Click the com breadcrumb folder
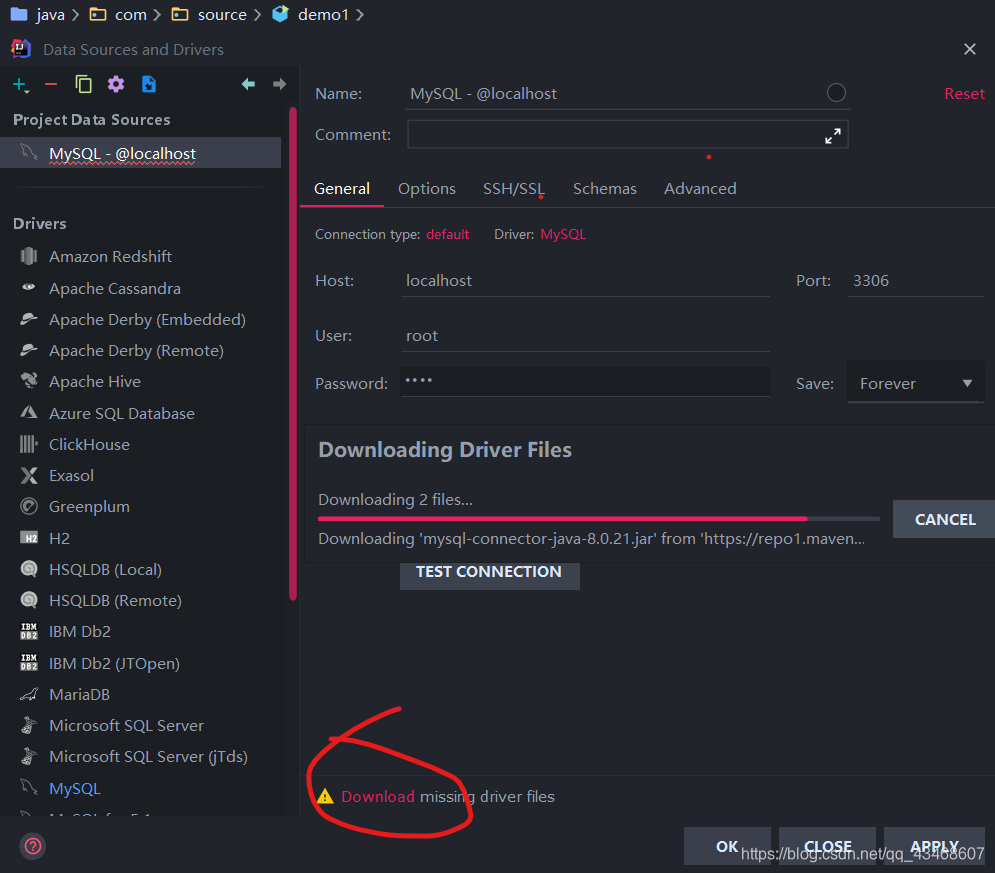The height and width of the screenshot is (873, 995). pos(118,14)
